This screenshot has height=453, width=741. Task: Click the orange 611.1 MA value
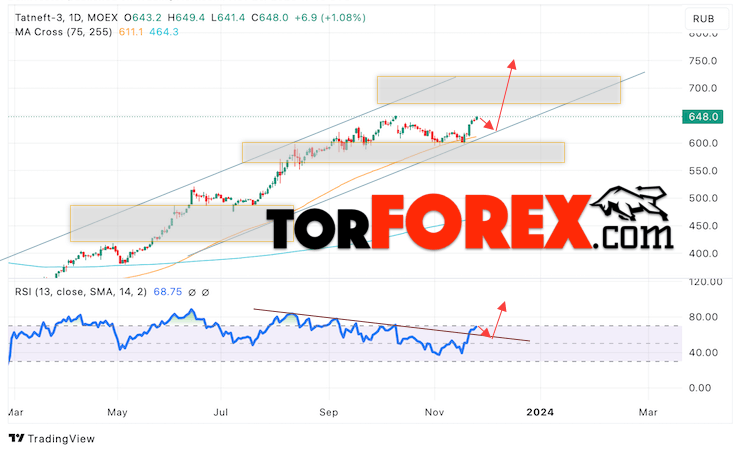(x=131, y=32)
